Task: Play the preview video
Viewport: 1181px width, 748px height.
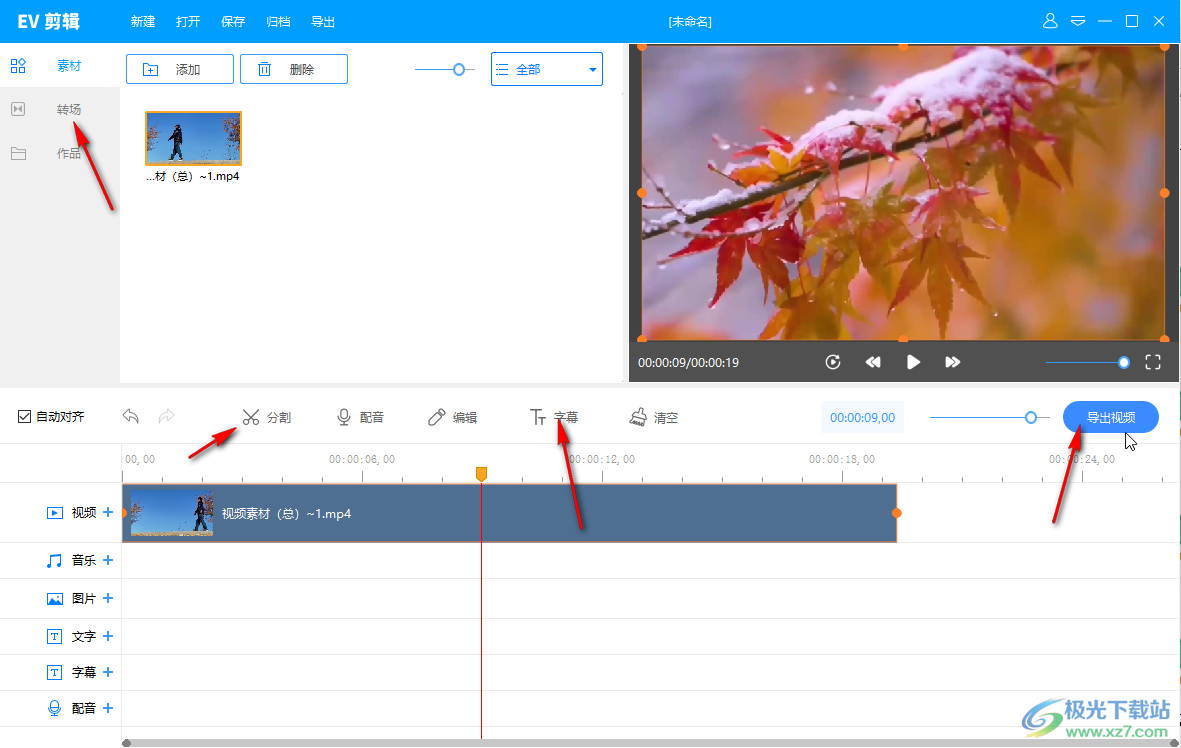Action: (x=913, y=362)
